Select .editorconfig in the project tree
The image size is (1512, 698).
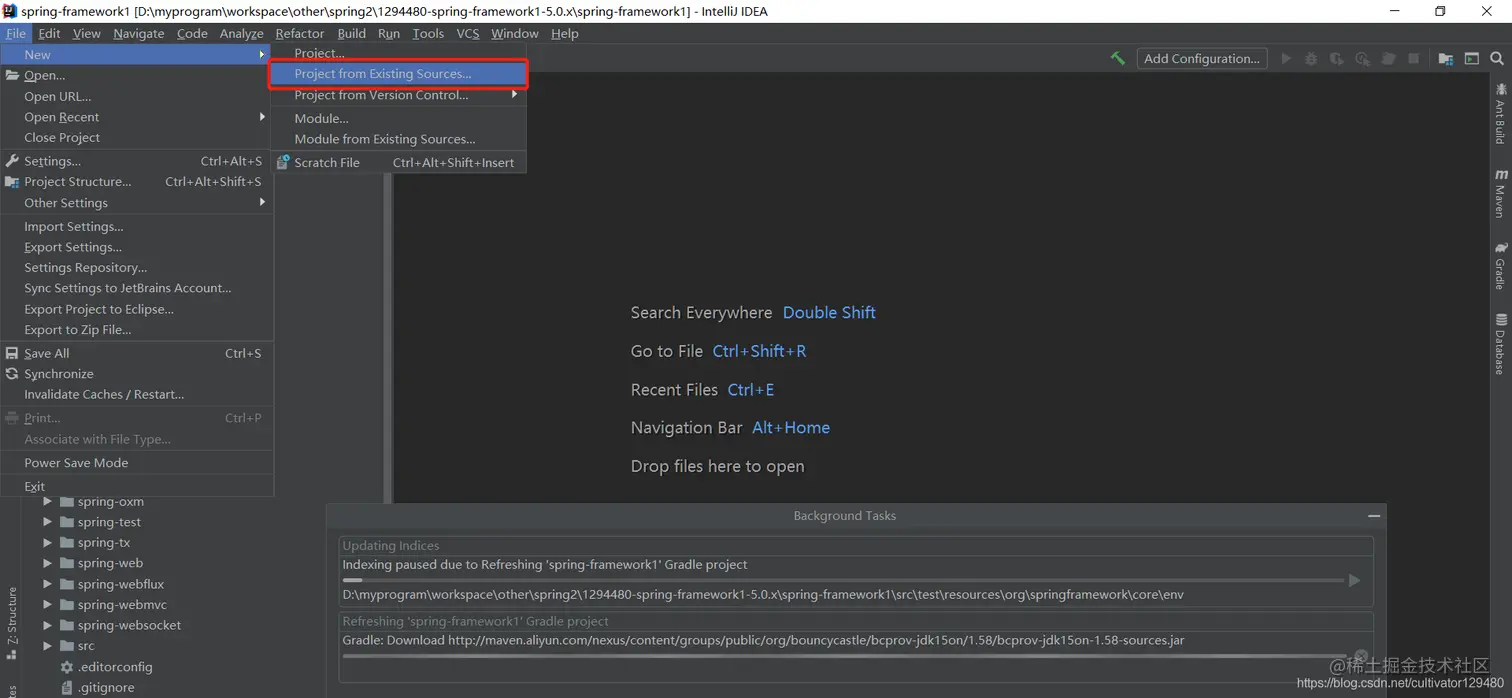(115, 667)
